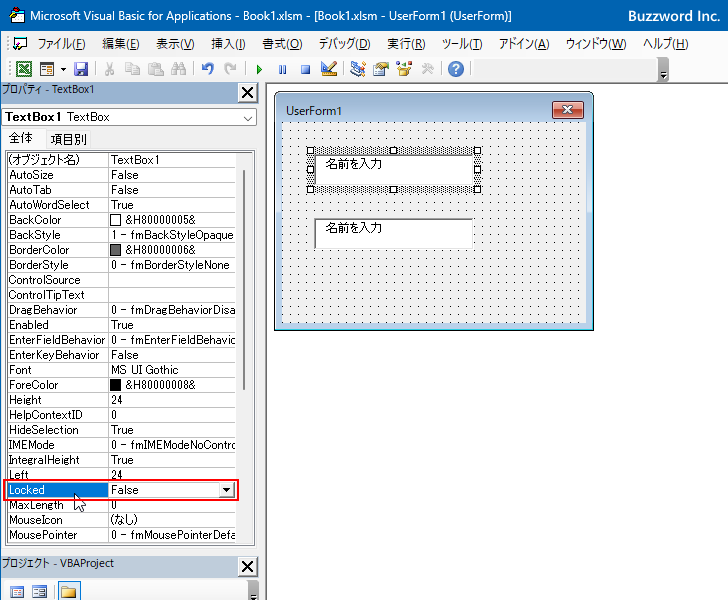This screenshot has height=600, width=728.
Task: Close the Project VBAProject panel
Action: click(x=247, y=567)
